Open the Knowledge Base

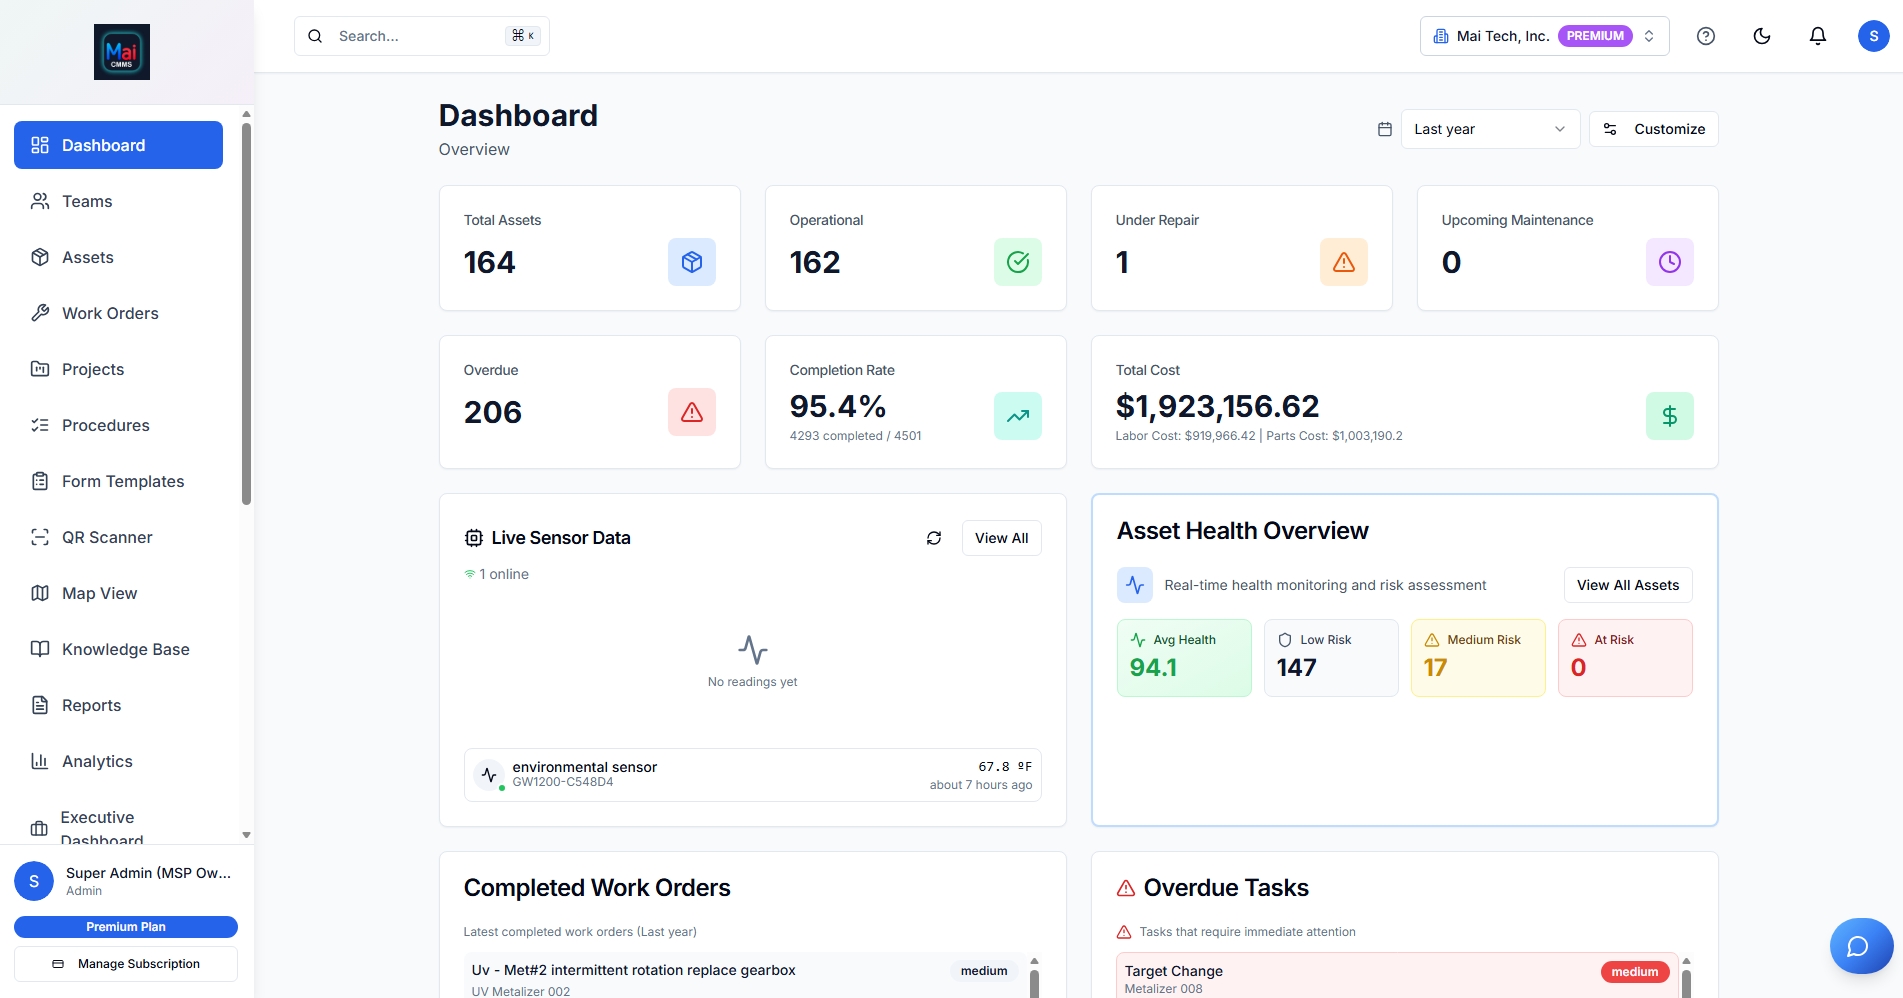click(124, 649)
